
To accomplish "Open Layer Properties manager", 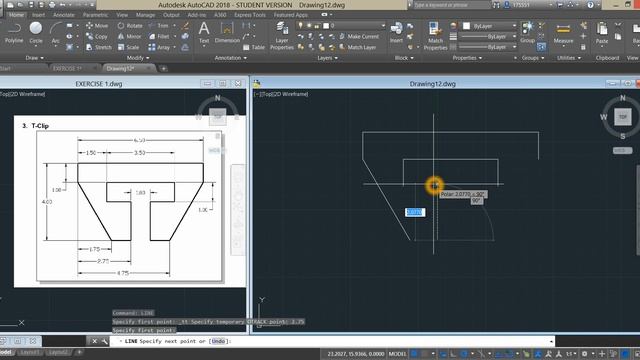I will 282,36.
